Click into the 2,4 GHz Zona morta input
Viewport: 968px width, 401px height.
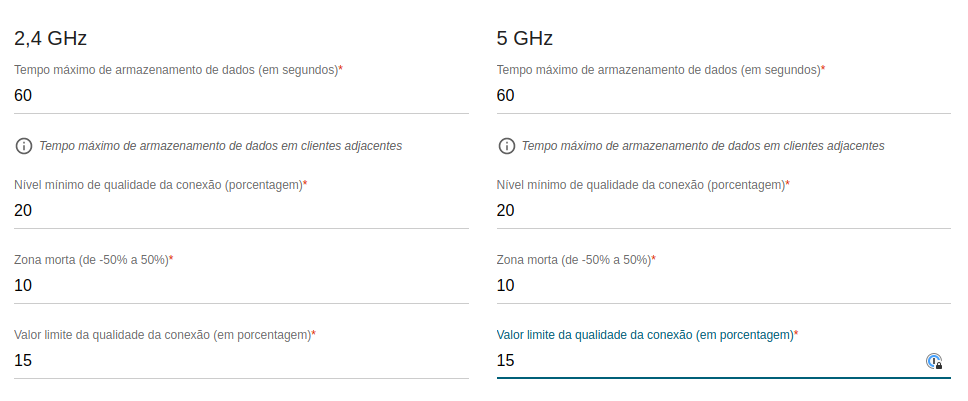(241, 286)
